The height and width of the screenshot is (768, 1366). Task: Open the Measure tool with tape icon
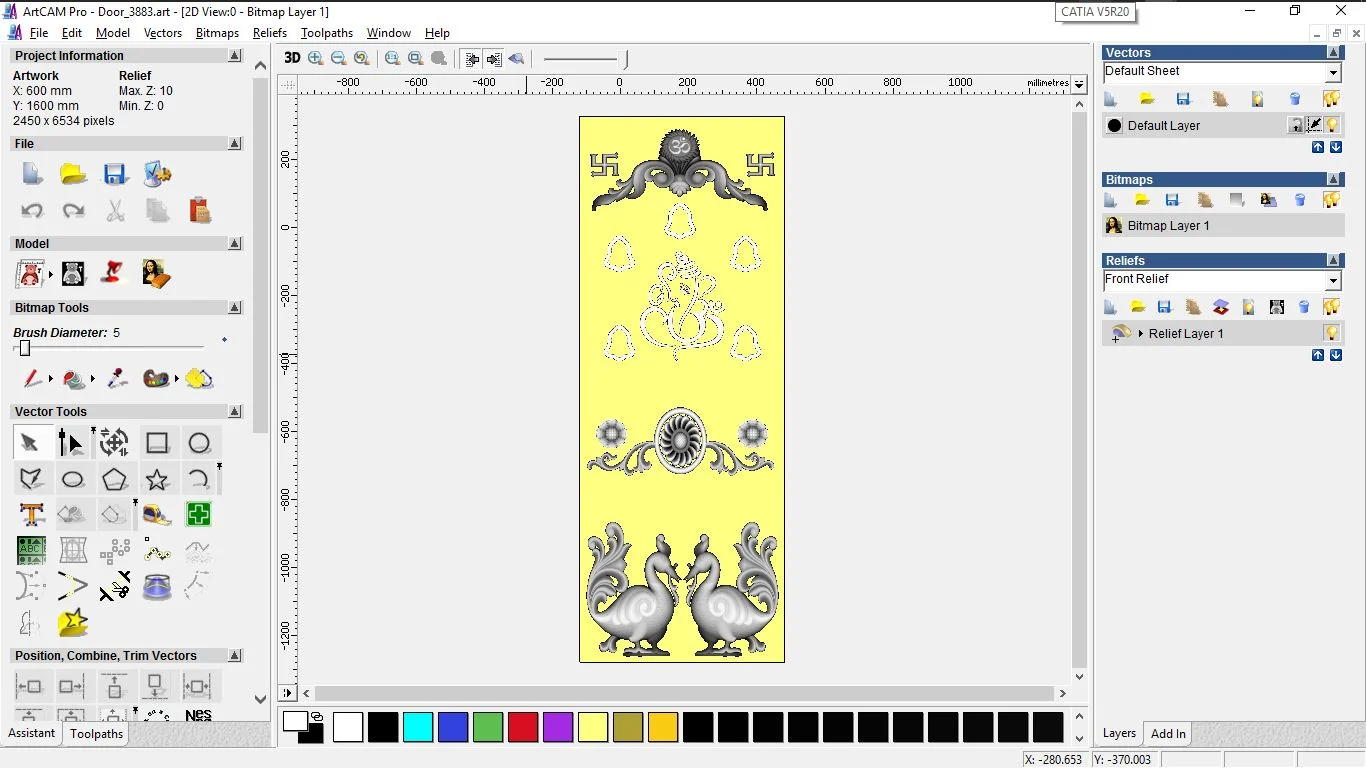[157, 515]
